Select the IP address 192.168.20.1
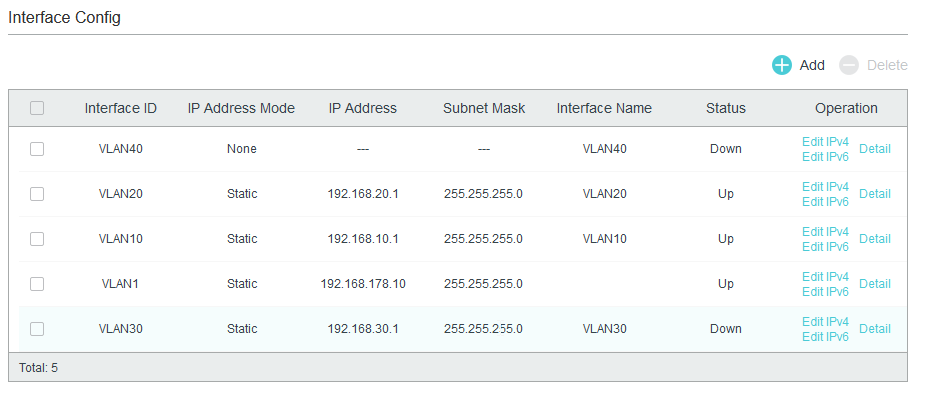The image size is (936, 398). [x=362, y=194]
